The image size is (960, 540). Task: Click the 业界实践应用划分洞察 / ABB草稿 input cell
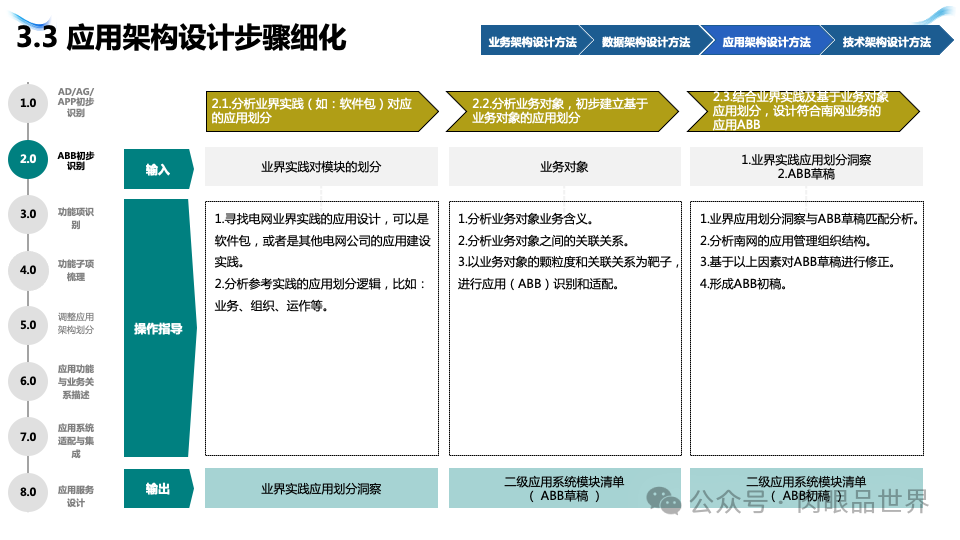coord(806,167)
